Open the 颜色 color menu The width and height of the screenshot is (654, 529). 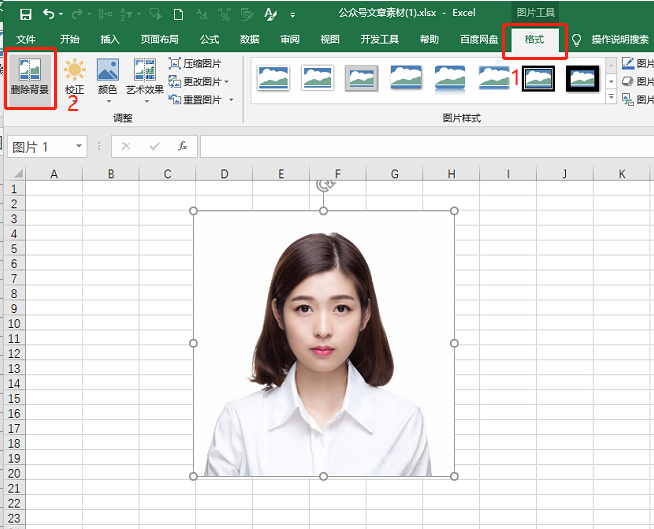(x=108, y=81)
